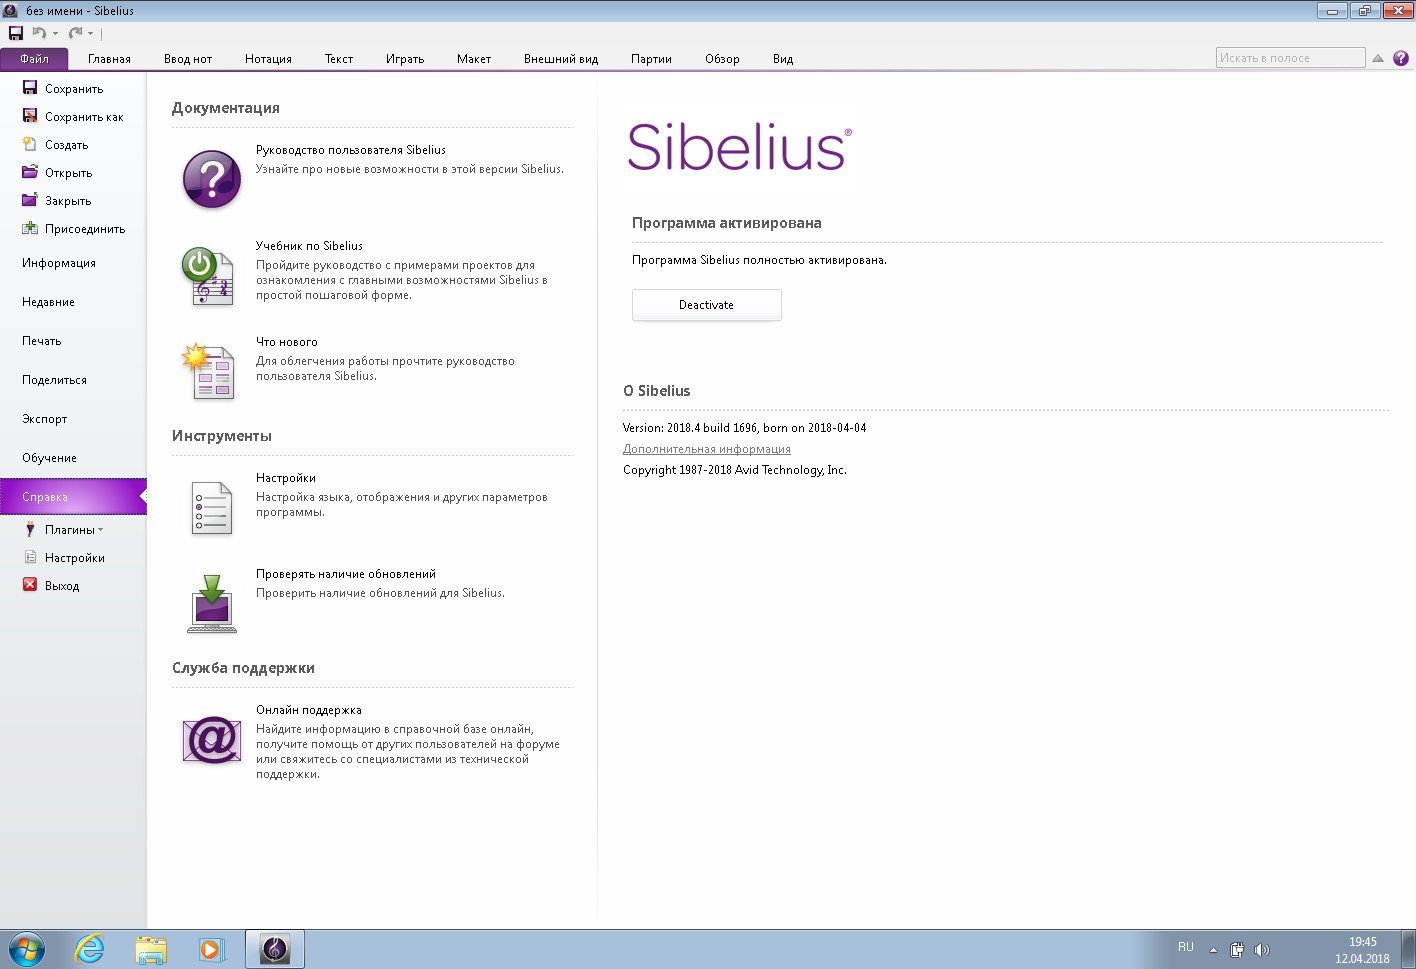Select Печать in the file menu
This screenshot has width=1416, height=969.
pos(73,341)
